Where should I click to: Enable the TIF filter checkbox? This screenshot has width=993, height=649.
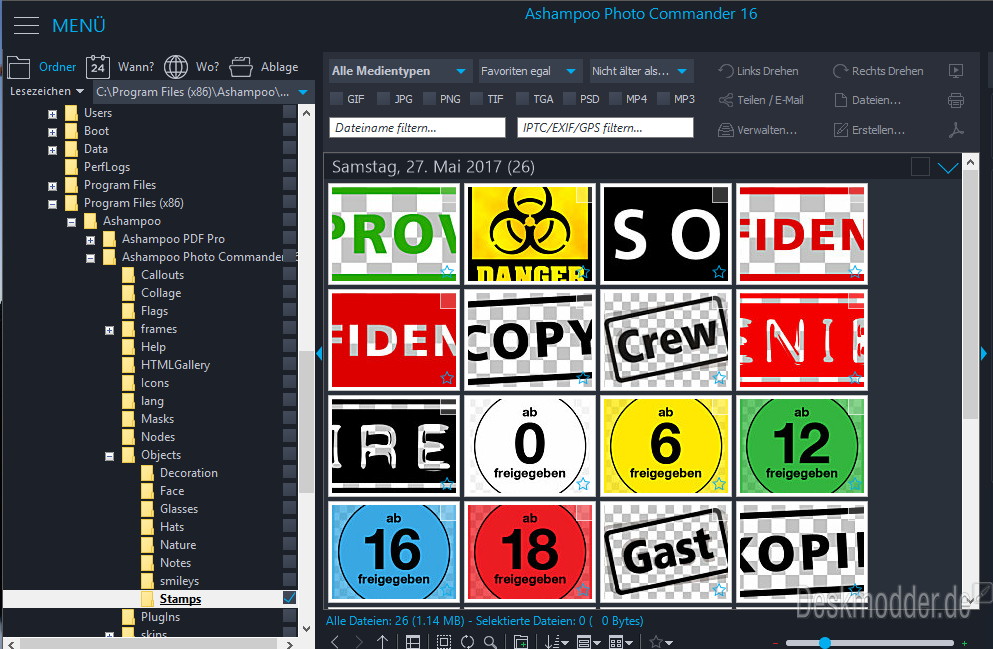pos(476,99)
